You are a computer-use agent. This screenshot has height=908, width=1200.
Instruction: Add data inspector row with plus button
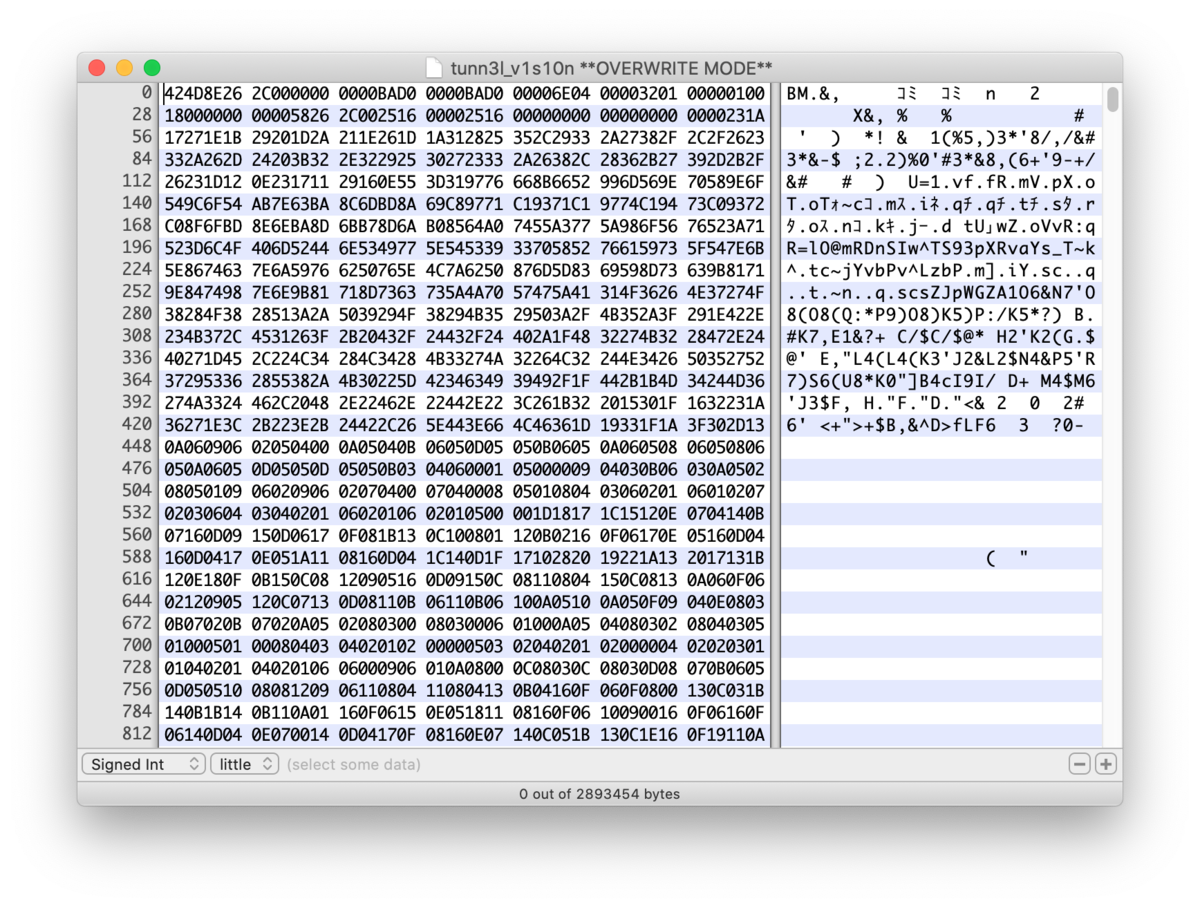[1105, 764]
